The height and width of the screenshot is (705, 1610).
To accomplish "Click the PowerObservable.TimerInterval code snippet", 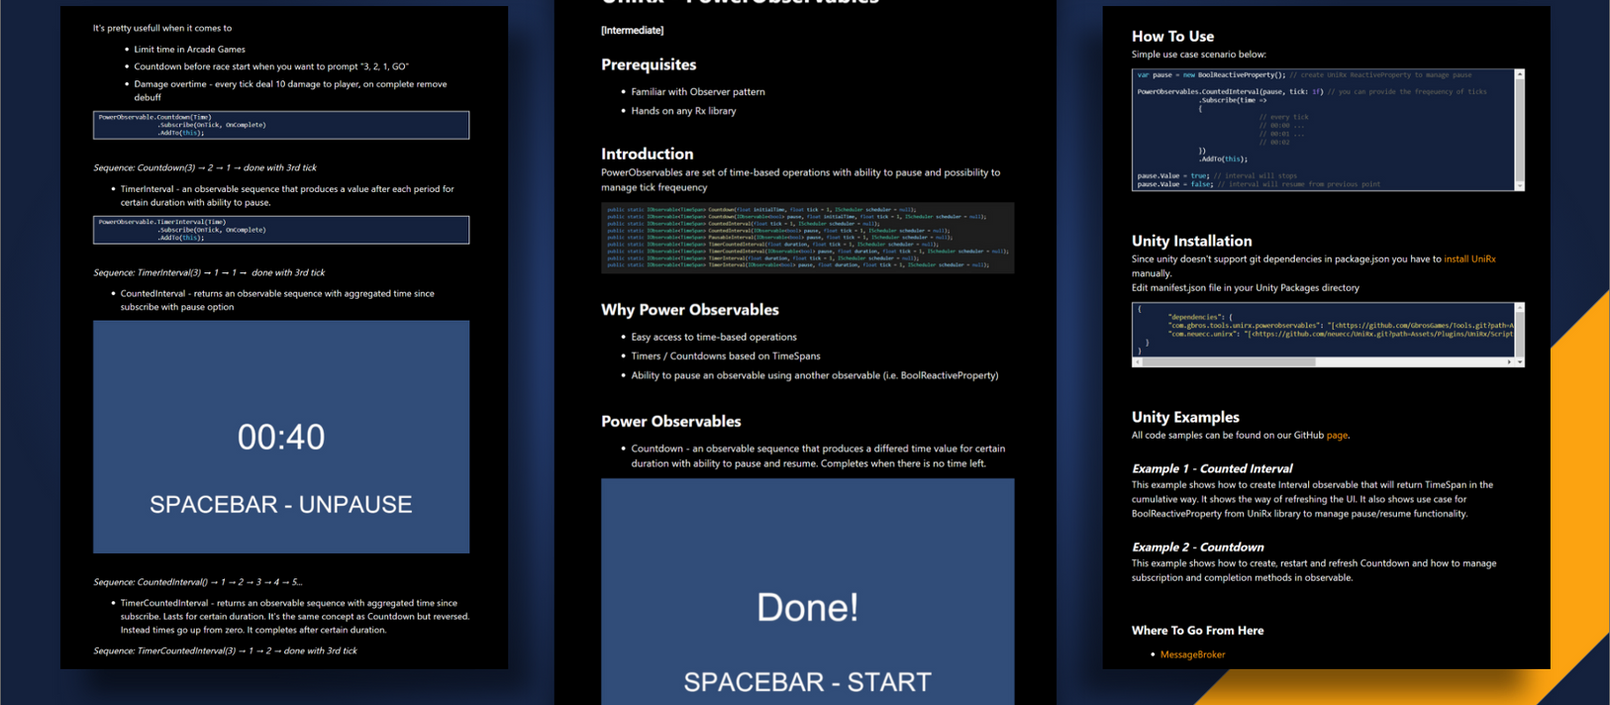I will (281, 230).
